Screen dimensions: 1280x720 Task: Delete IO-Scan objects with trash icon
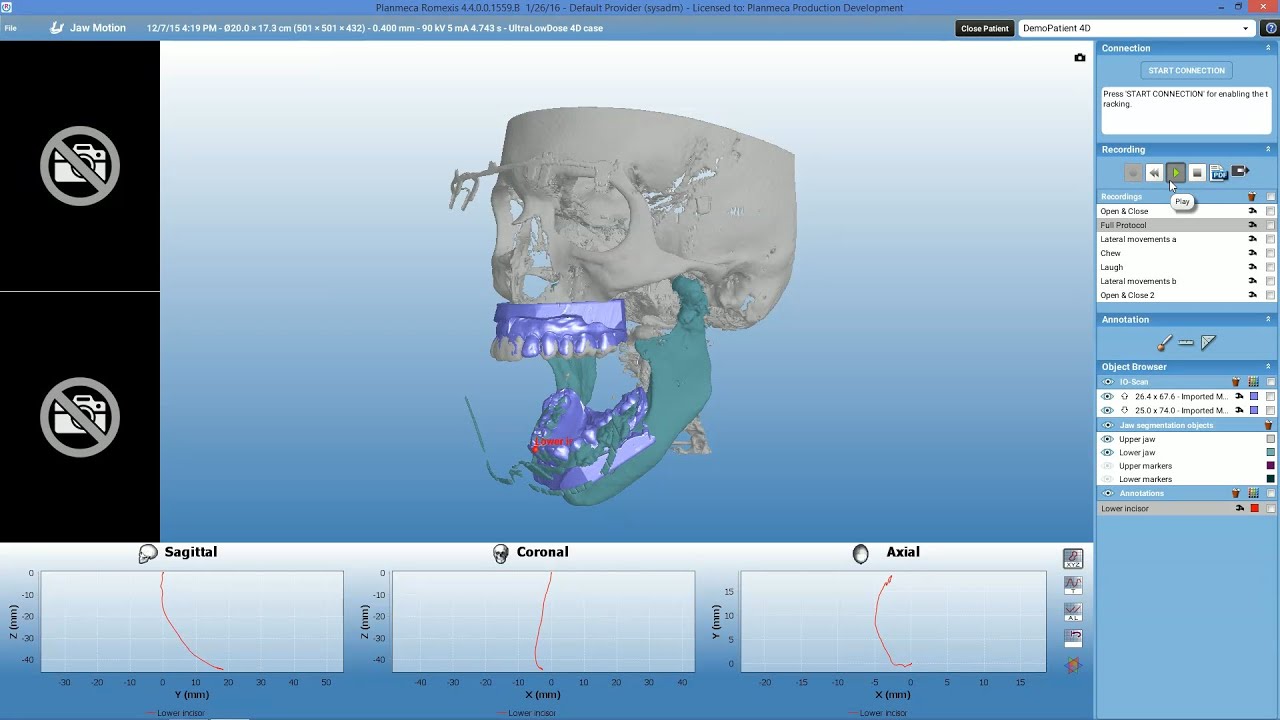pyautogui.click(x=1236, y=382)
